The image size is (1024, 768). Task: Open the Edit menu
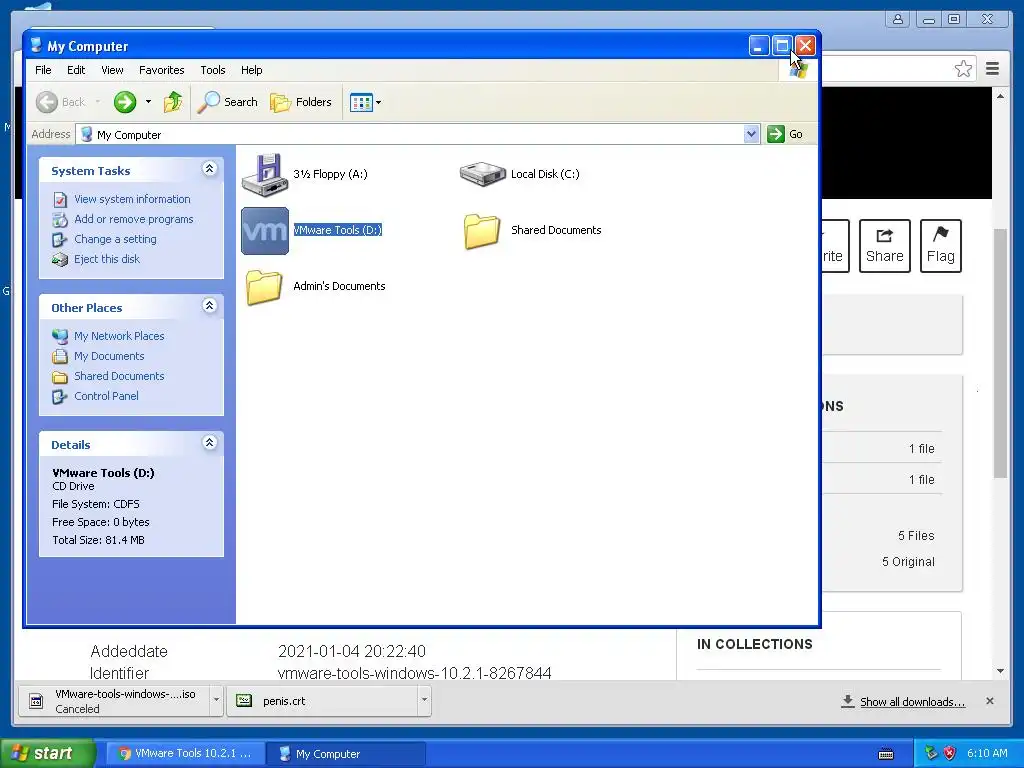pos(76,70)
